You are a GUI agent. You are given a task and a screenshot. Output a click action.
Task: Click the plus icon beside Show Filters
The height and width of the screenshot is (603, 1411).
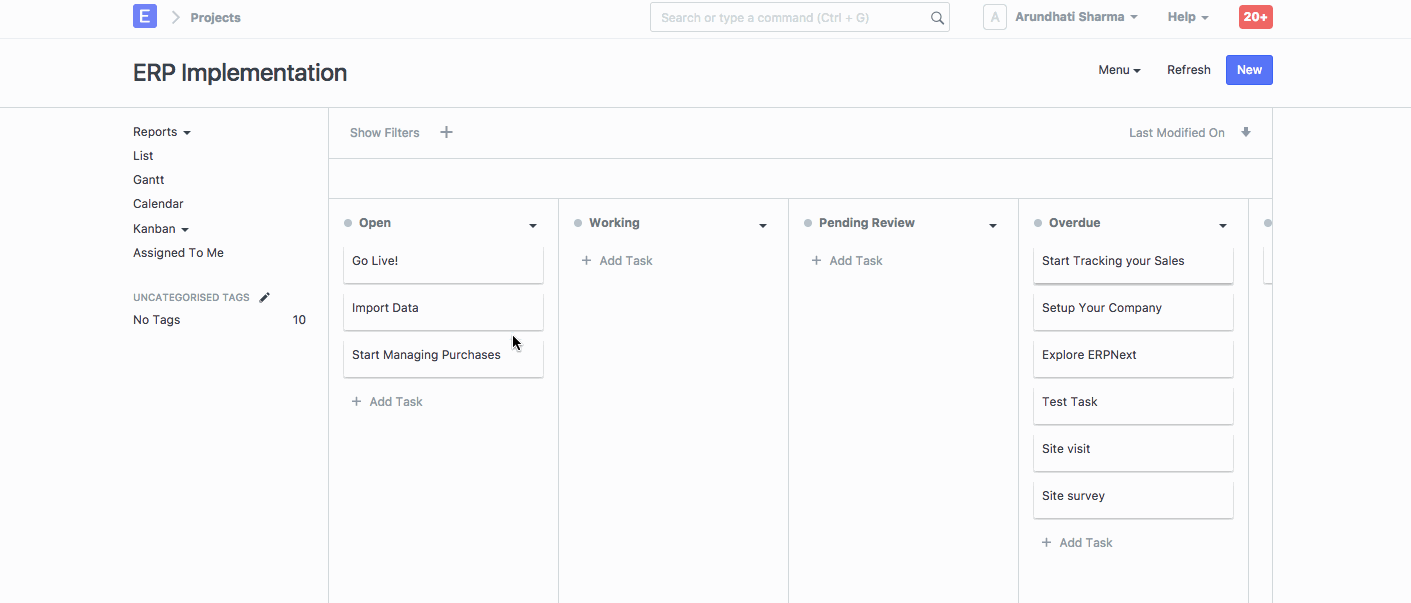446,132
